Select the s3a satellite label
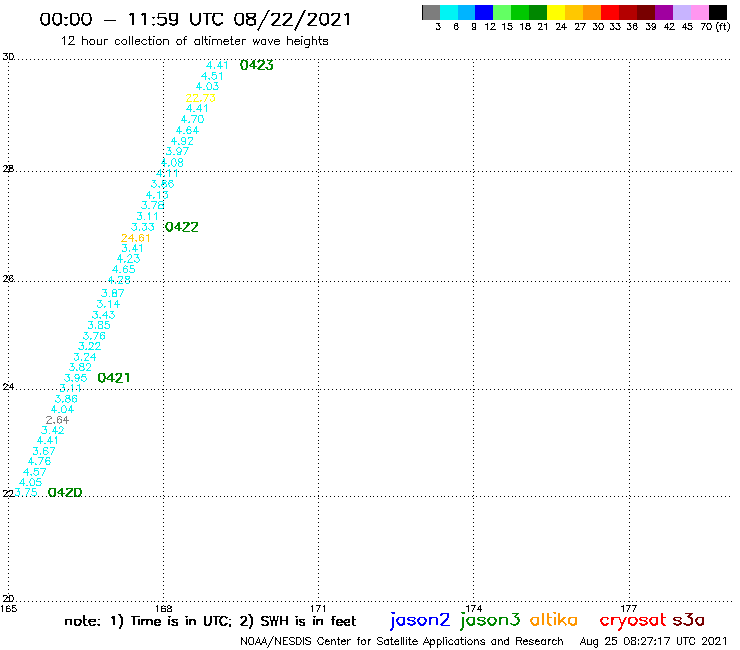Viewport: 740px width, 650px height. tap(689, 620)
